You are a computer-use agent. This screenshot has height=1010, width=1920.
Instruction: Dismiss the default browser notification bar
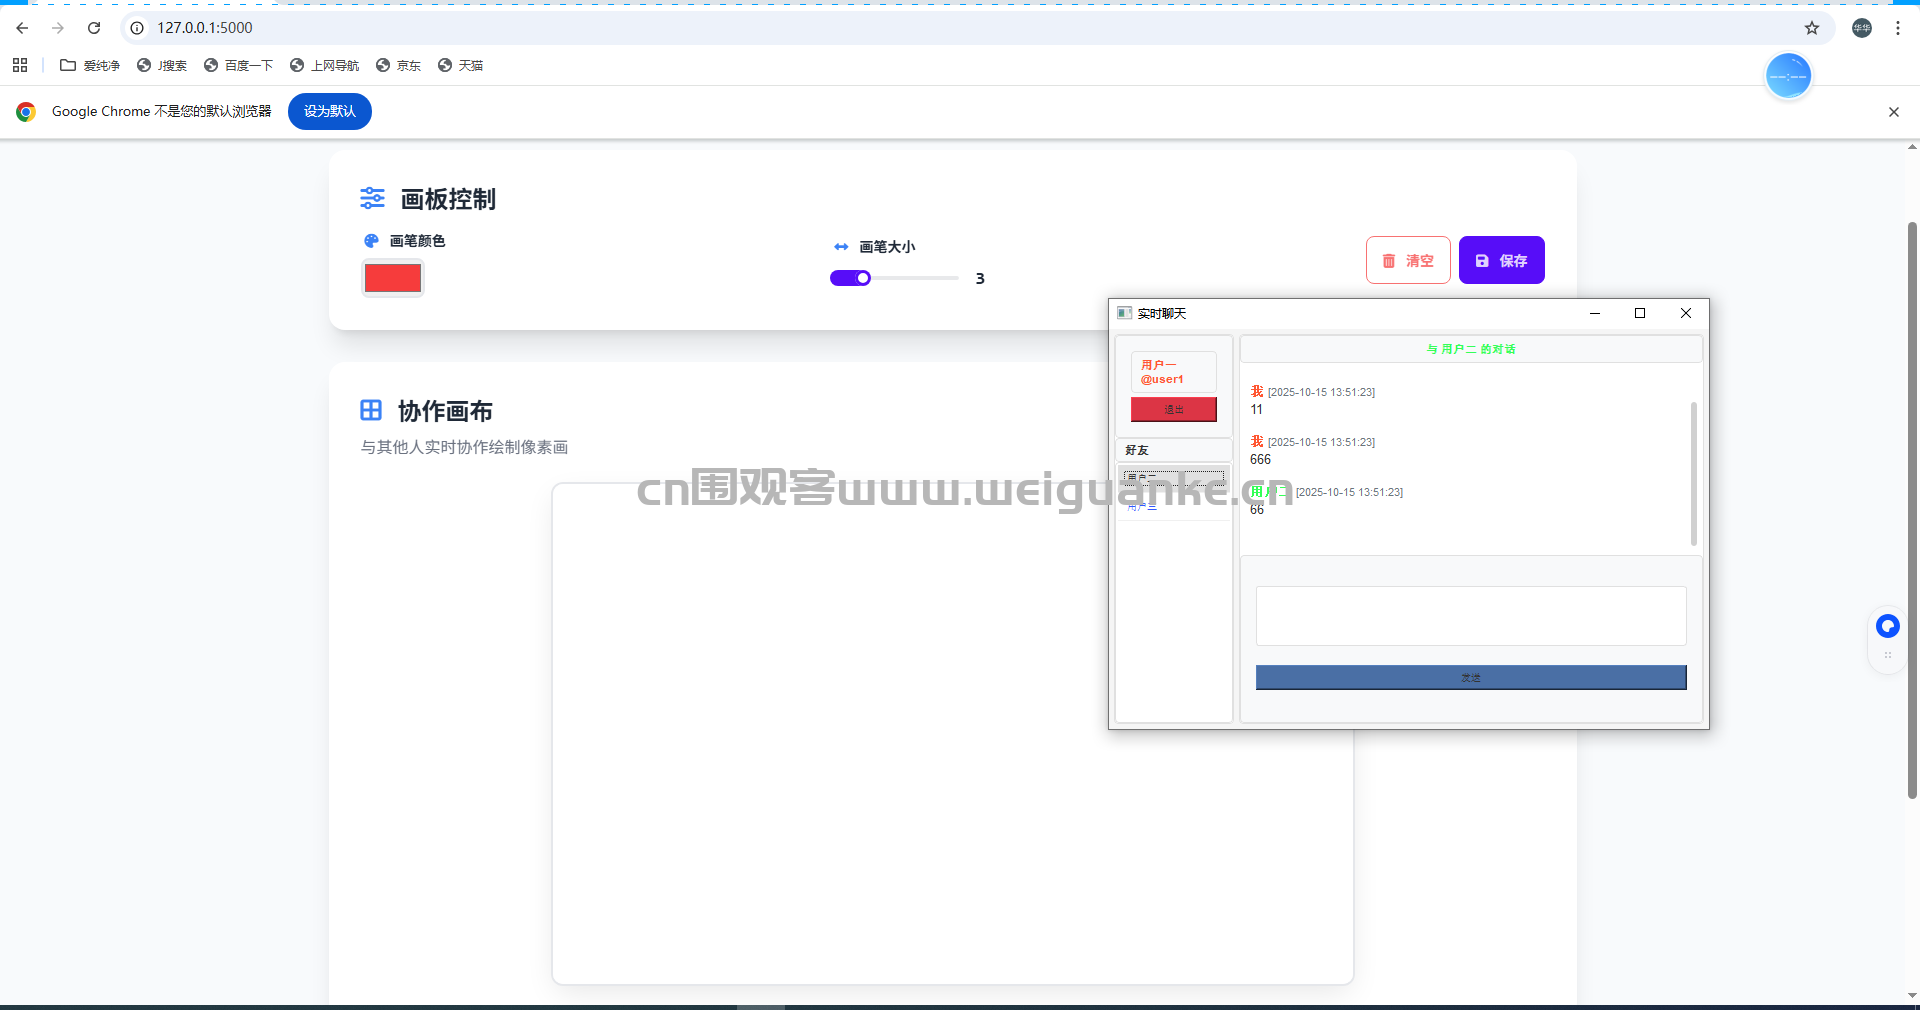(1893, 112)
